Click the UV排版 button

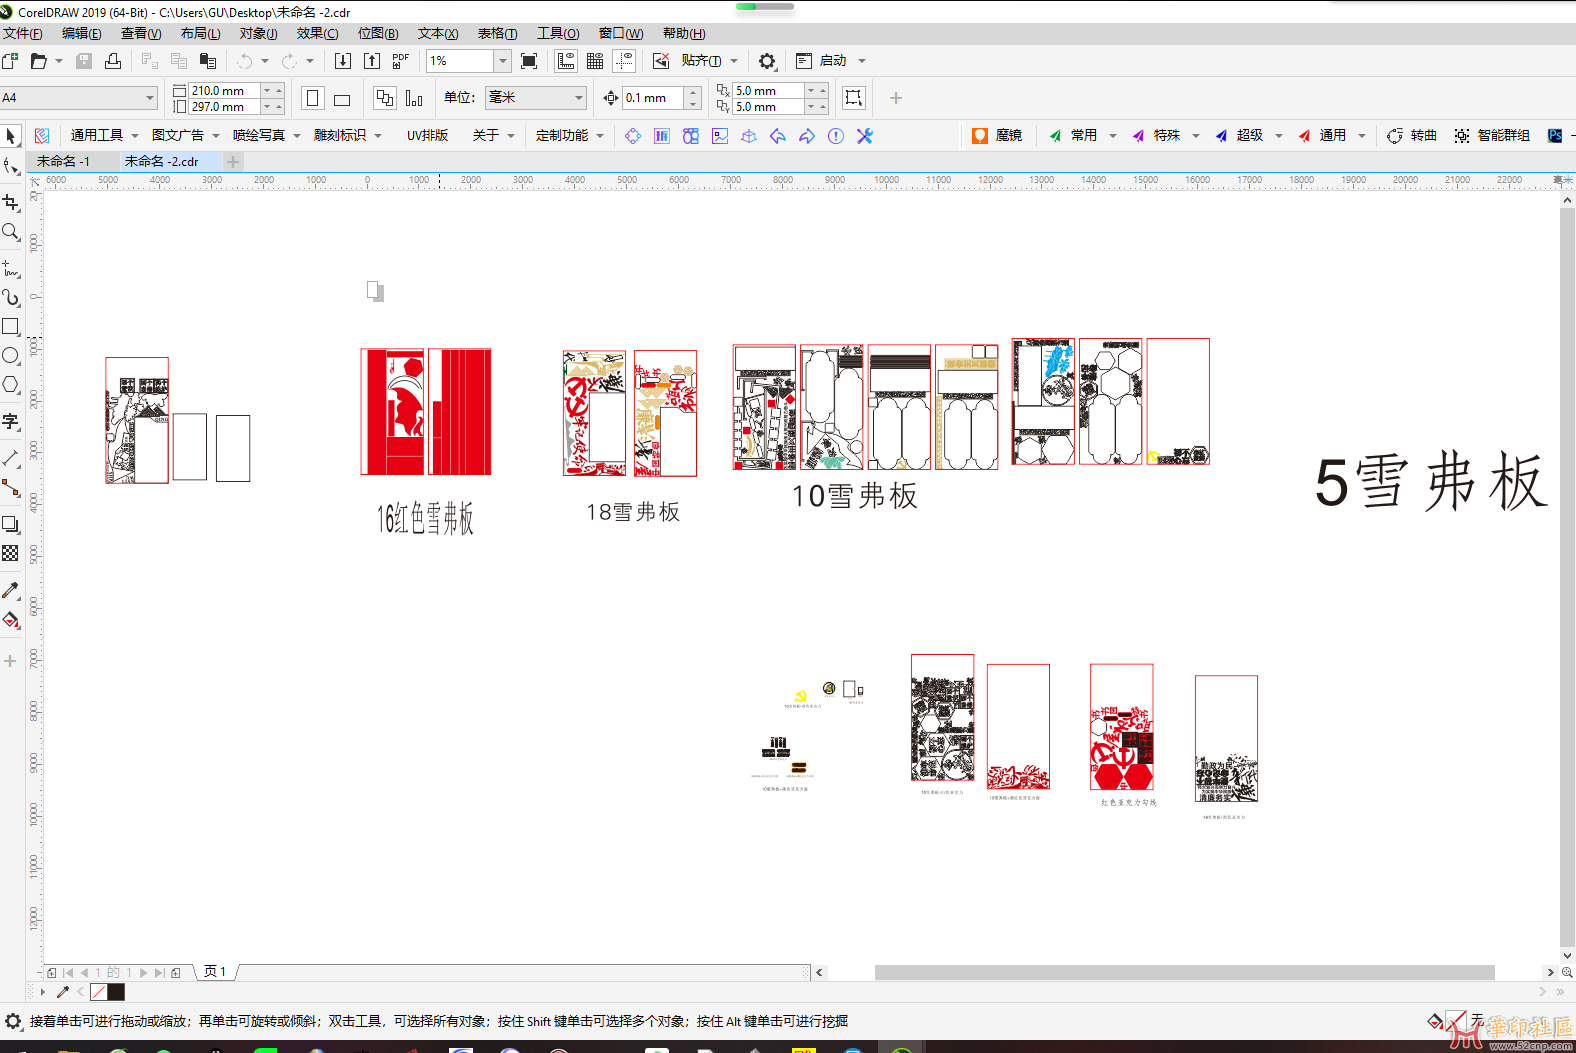427,136
